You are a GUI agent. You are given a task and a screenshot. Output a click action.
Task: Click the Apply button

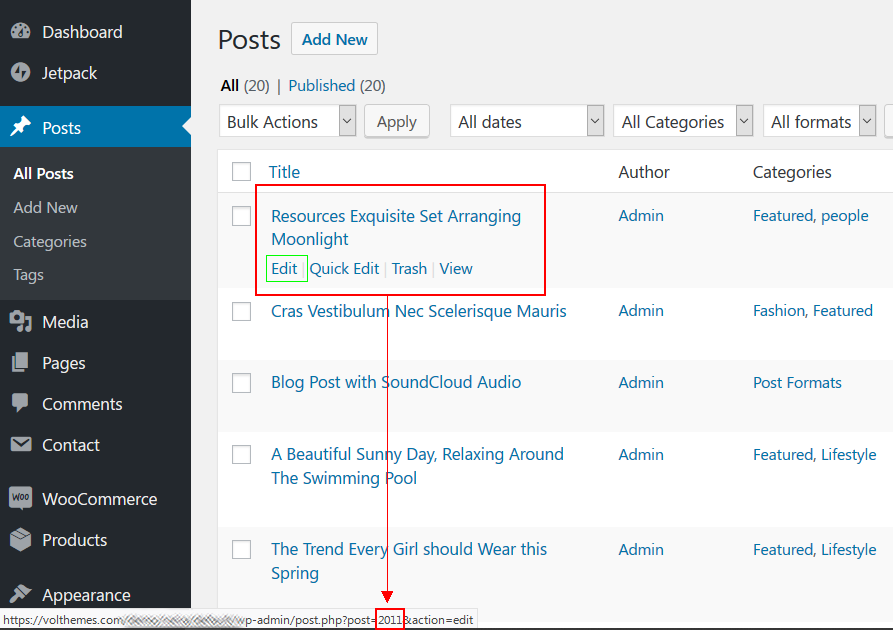(x=397, y=121)
